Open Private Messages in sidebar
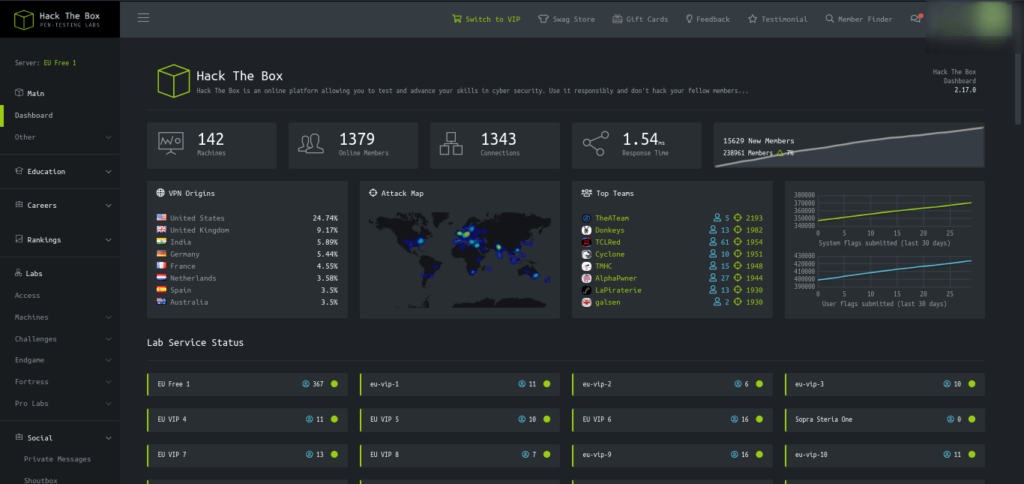 pos(57,459)
